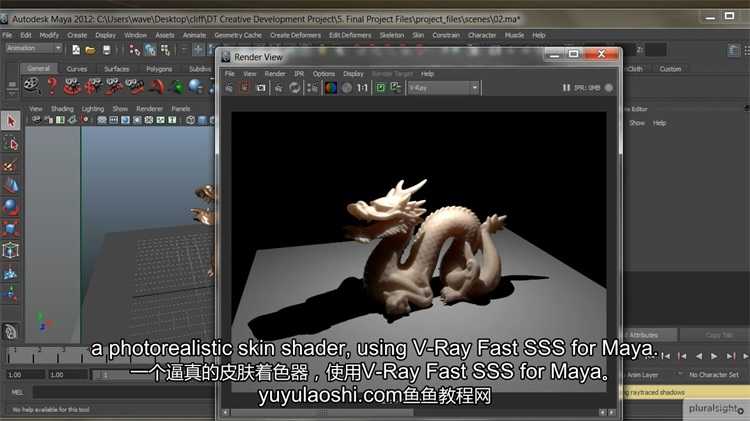Click the MEL command line input
The width and height of the screenshot is (750, 421).
click(123, 392)
